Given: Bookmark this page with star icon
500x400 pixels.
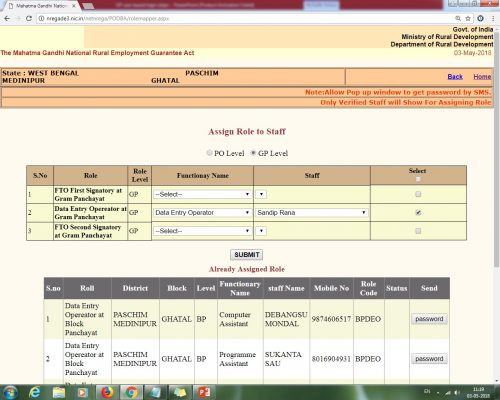Looking at the screenshot, I should [x=468, y=18].
